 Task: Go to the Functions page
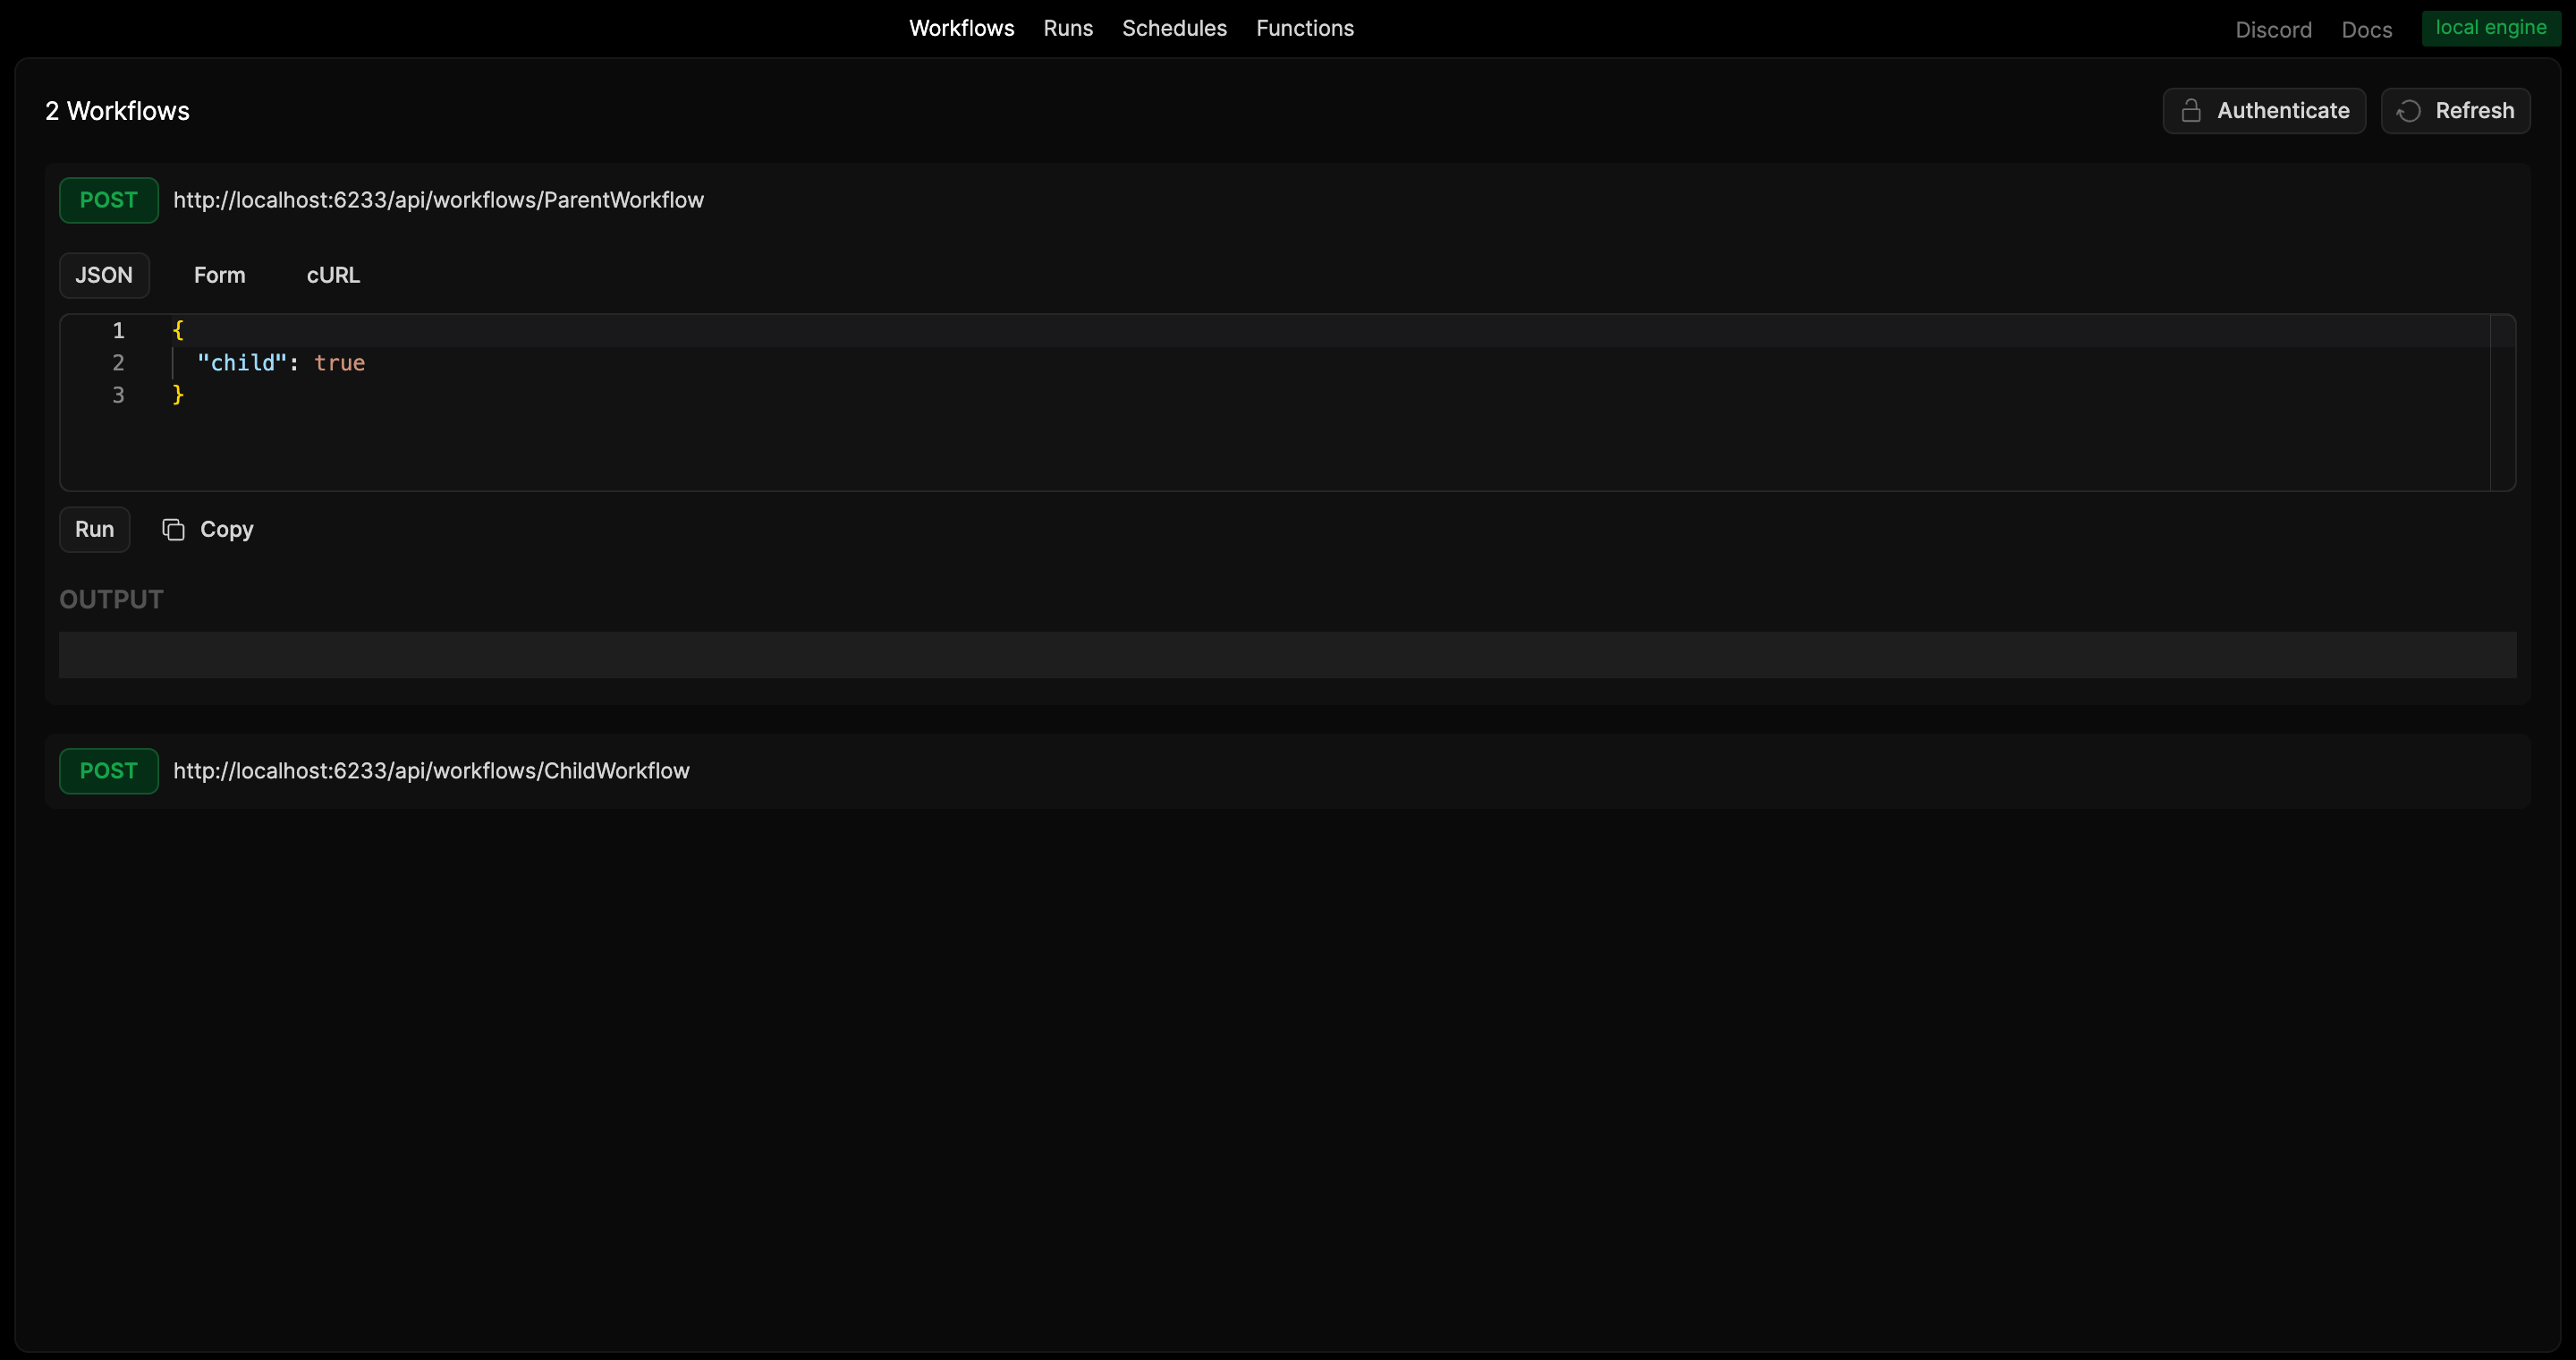click(x=1304, y=28)
